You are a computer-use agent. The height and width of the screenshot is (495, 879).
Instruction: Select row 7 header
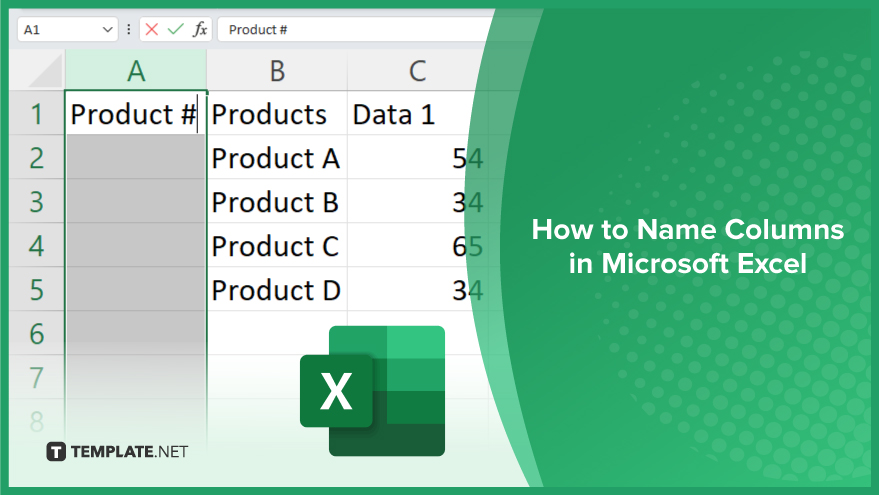36,377
